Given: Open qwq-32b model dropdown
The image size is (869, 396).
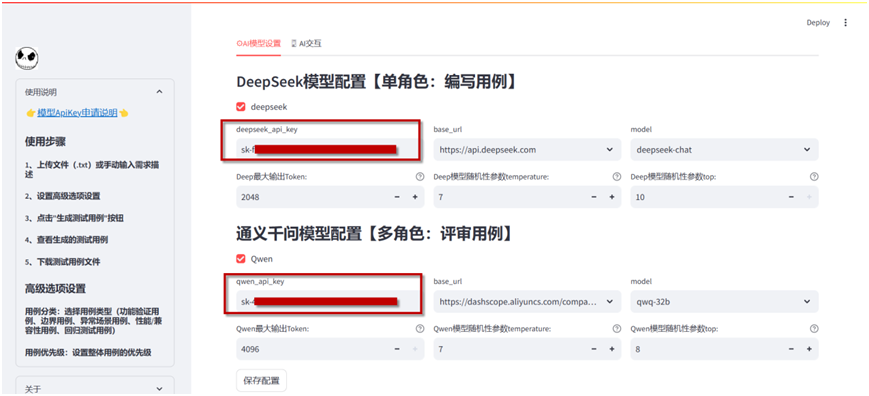Looking at the screenshot, I should (x=724, y=302).
